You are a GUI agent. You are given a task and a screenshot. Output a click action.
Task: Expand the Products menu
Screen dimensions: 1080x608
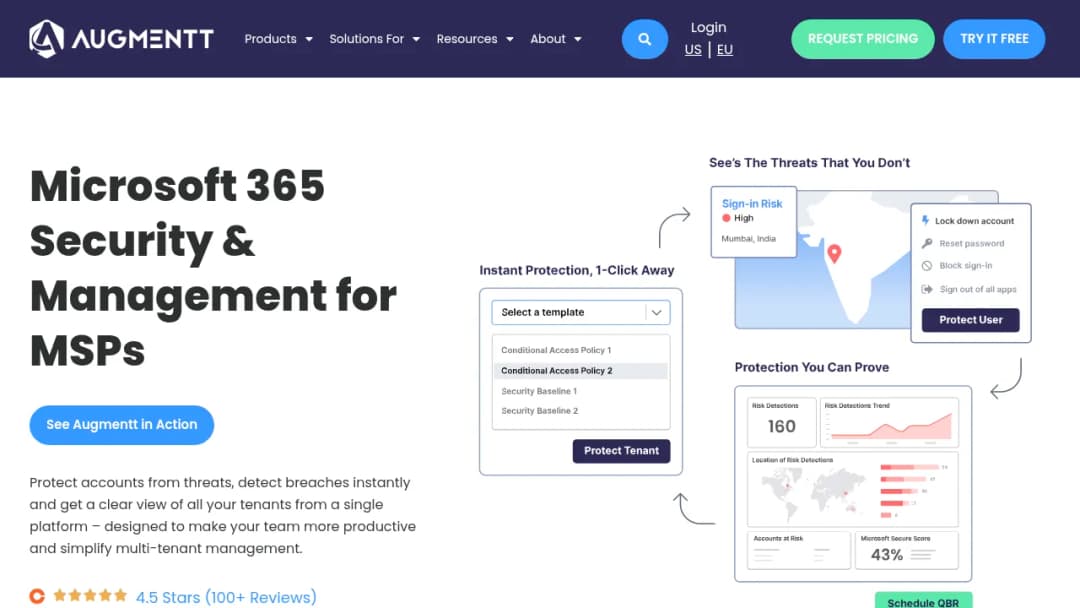click(278, 39)
